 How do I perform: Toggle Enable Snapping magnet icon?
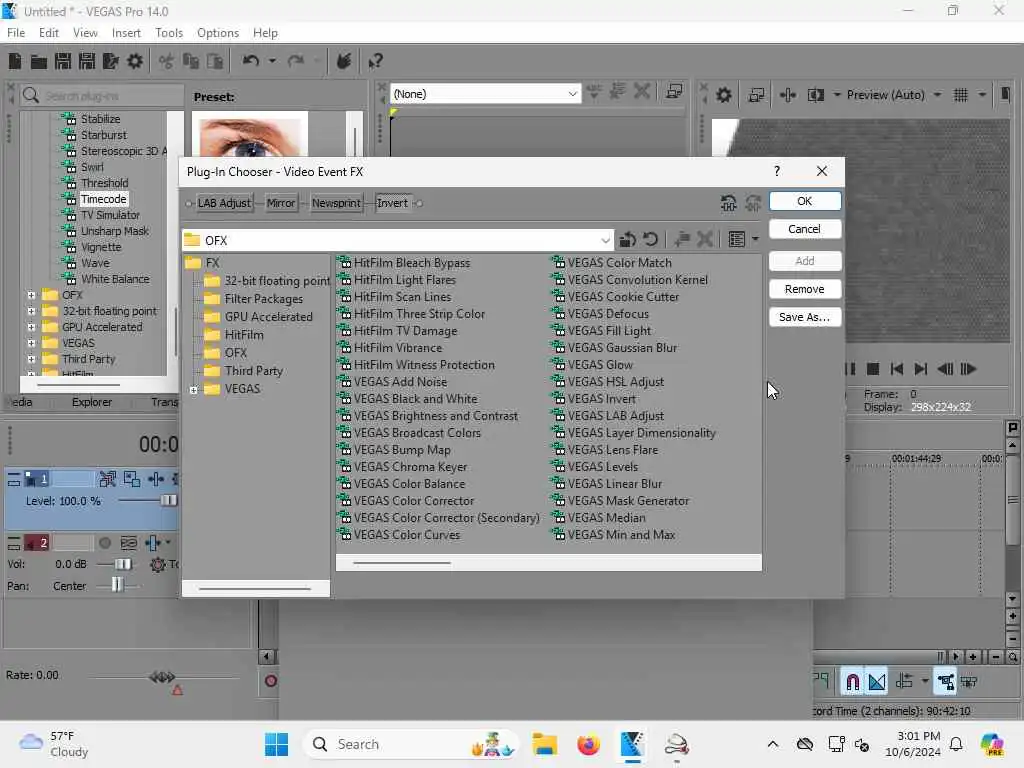[852, 682]
